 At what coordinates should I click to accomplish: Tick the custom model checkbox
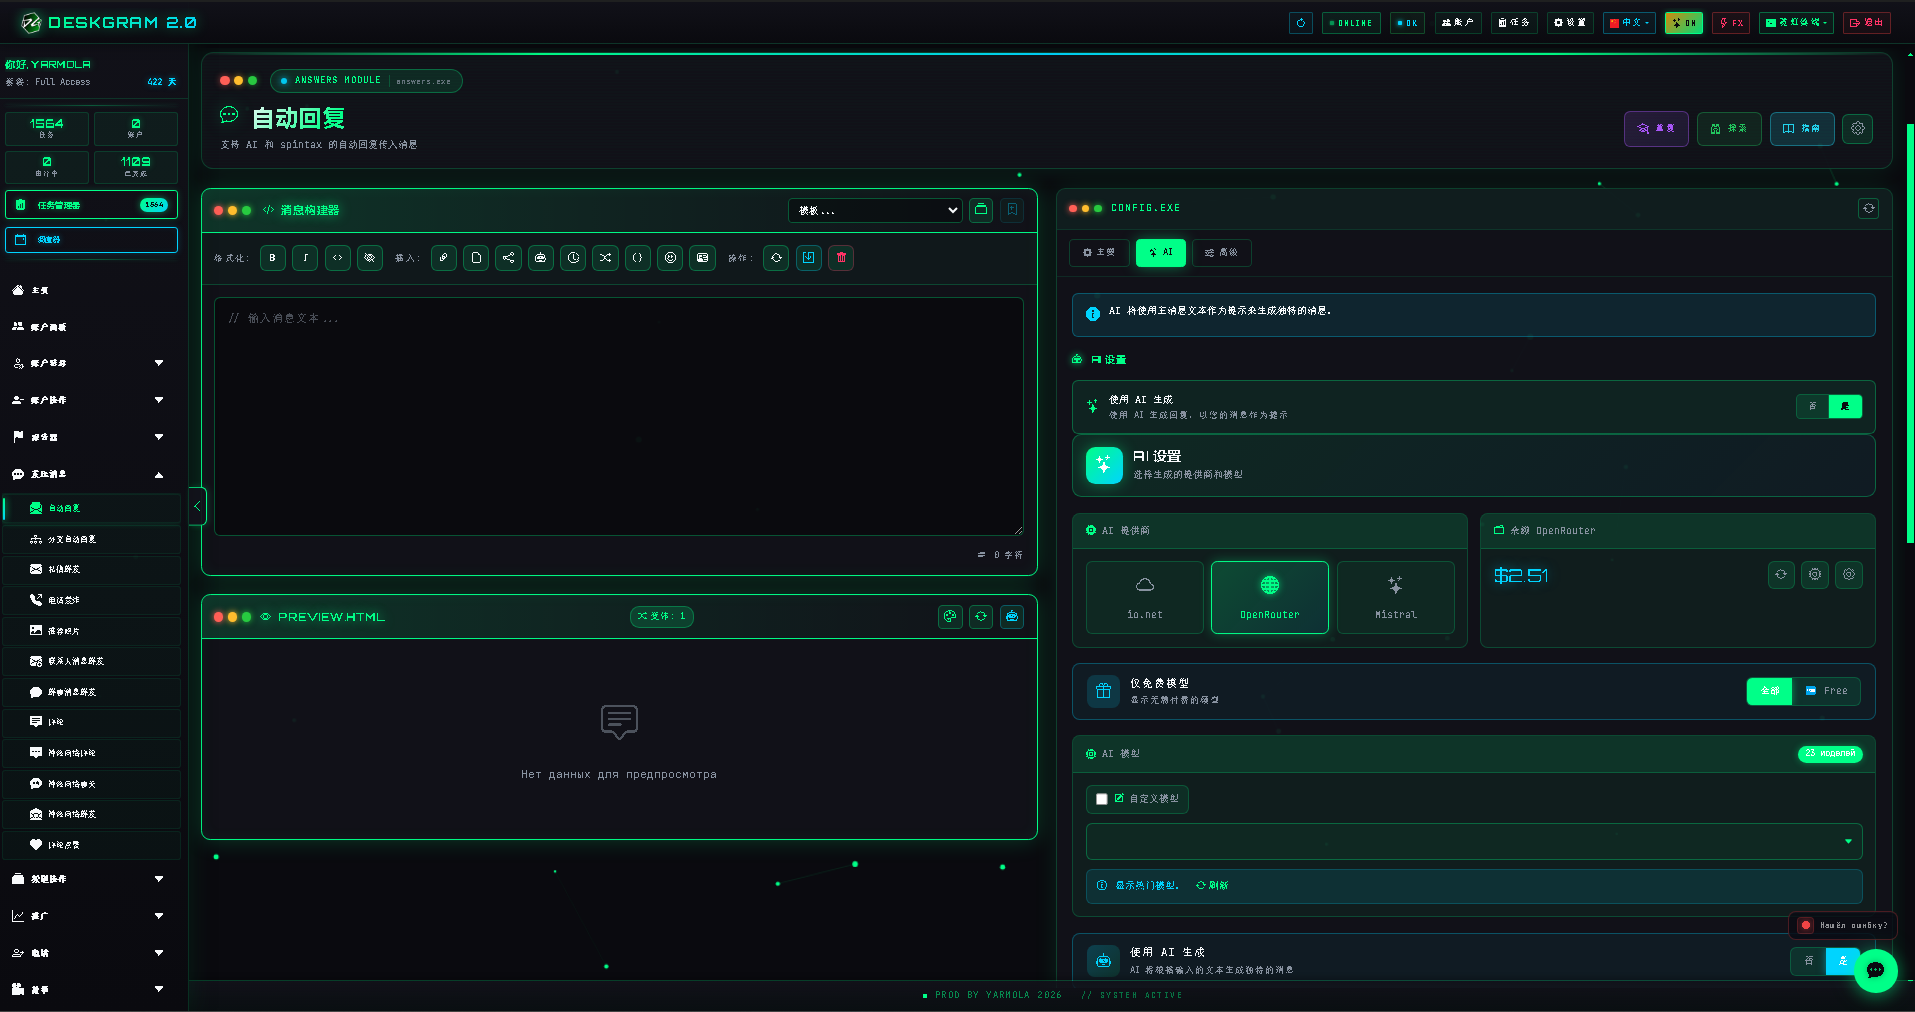1102,799
